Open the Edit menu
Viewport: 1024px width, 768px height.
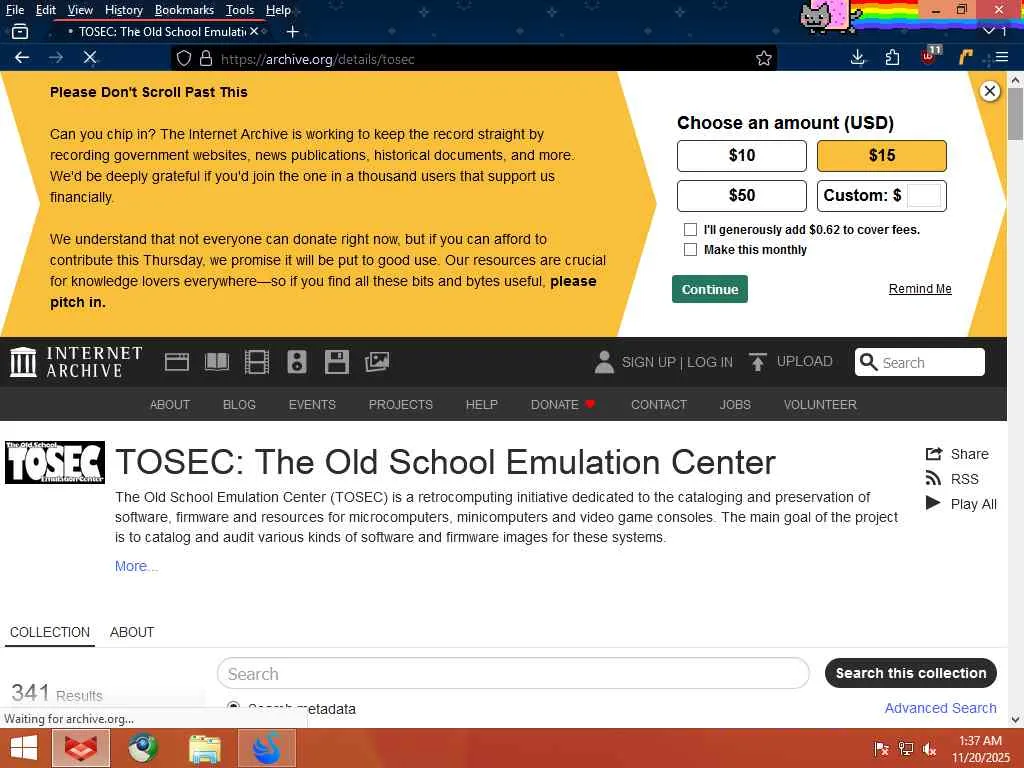tap(45, 10)
